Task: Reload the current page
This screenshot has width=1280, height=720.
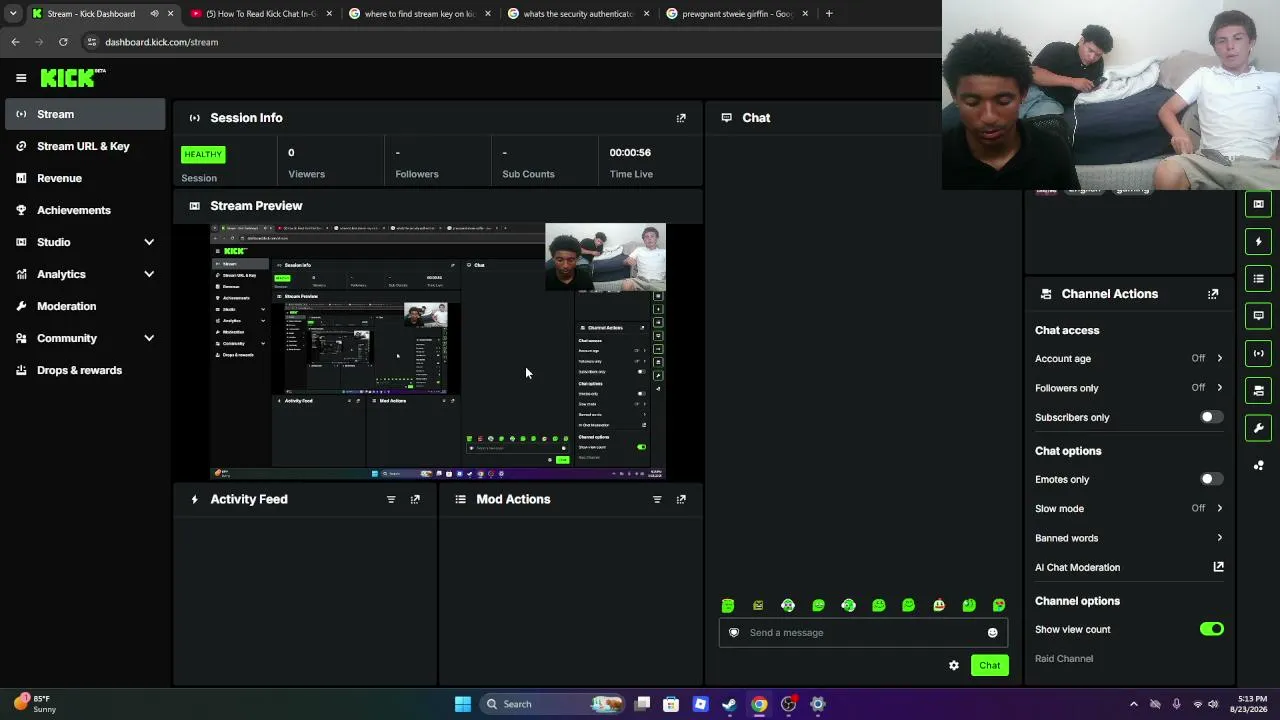Action: coord(63,42)
